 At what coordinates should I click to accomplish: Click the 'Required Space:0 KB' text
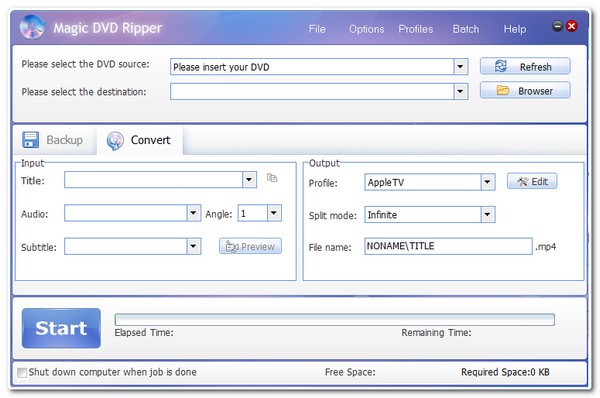[x=505, y=372]
